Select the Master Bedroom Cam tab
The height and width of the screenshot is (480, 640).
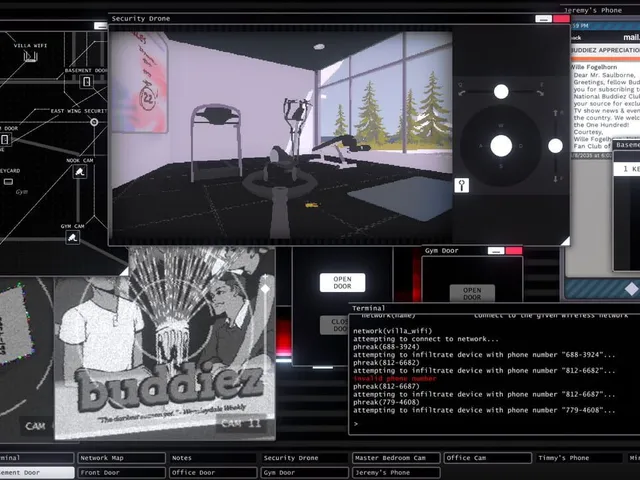pyautogui.click(x=396, y=458)
